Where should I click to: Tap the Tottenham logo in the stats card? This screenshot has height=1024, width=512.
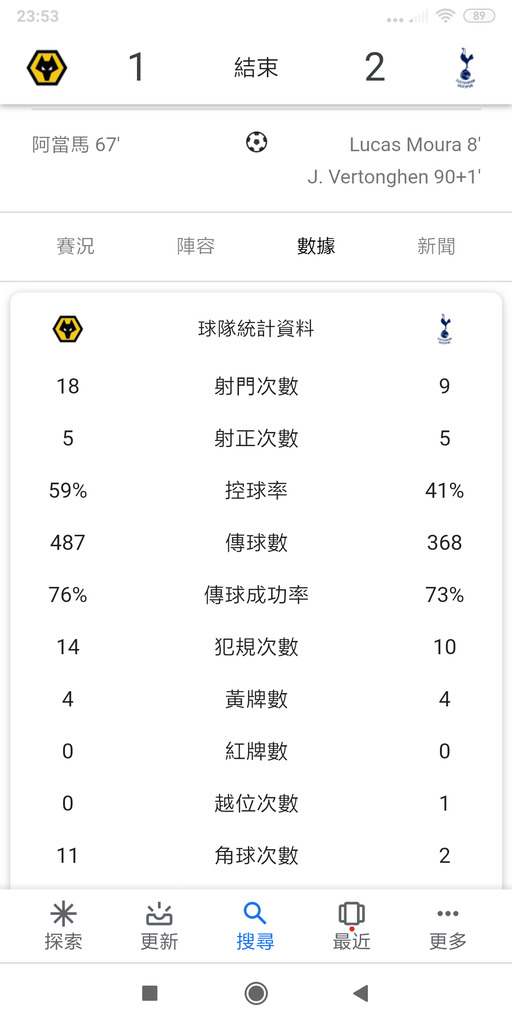[445, 329]
